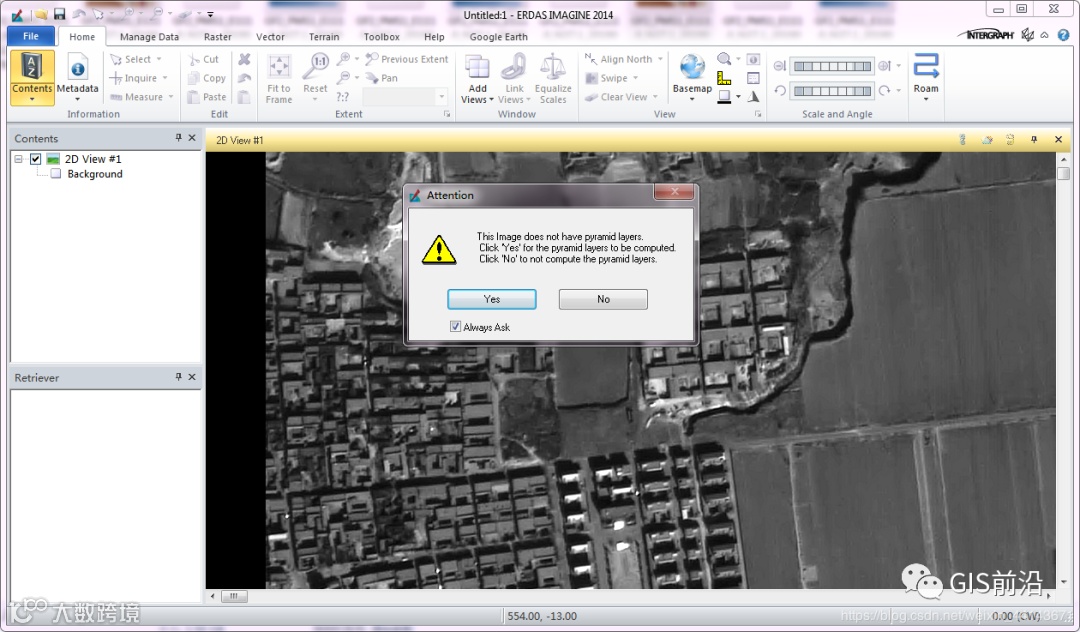Switch to the Raster tab

[x=218, y=36]
